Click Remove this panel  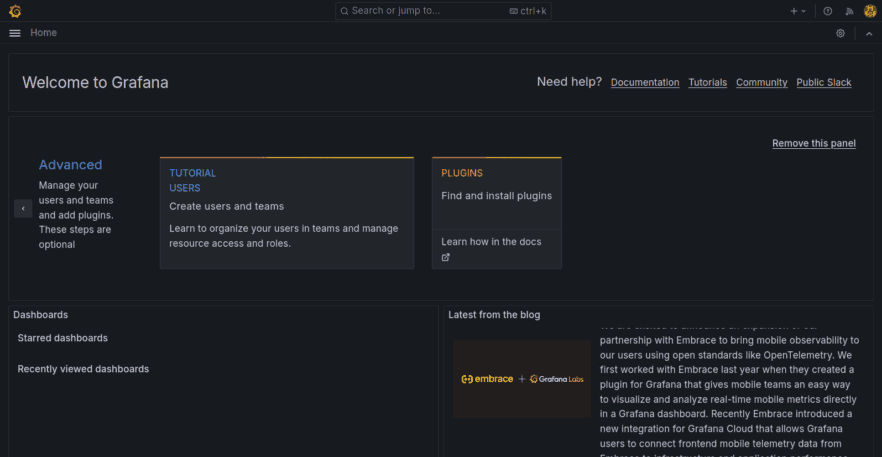click(x=813, y=143)
